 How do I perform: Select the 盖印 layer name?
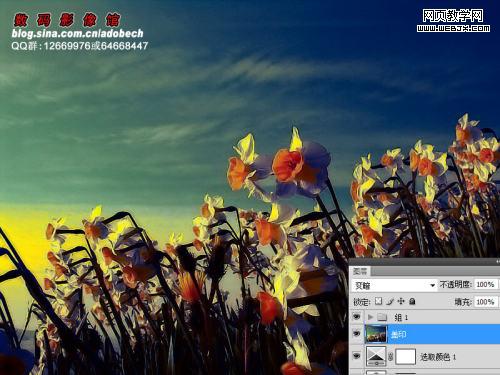point(398,334)
